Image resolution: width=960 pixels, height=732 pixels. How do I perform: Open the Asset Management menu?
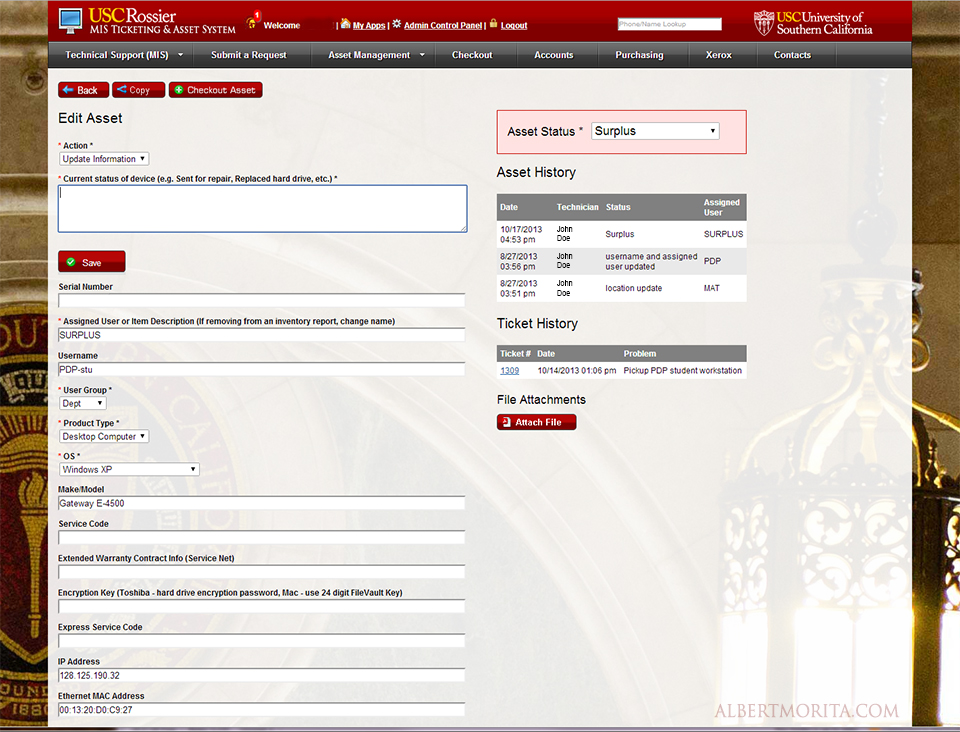point(375,55)
